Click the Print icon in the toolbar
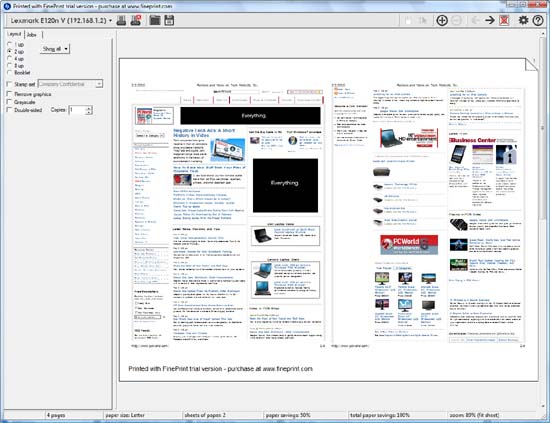This screenshot has width=550, height=423. pos(121,20)
